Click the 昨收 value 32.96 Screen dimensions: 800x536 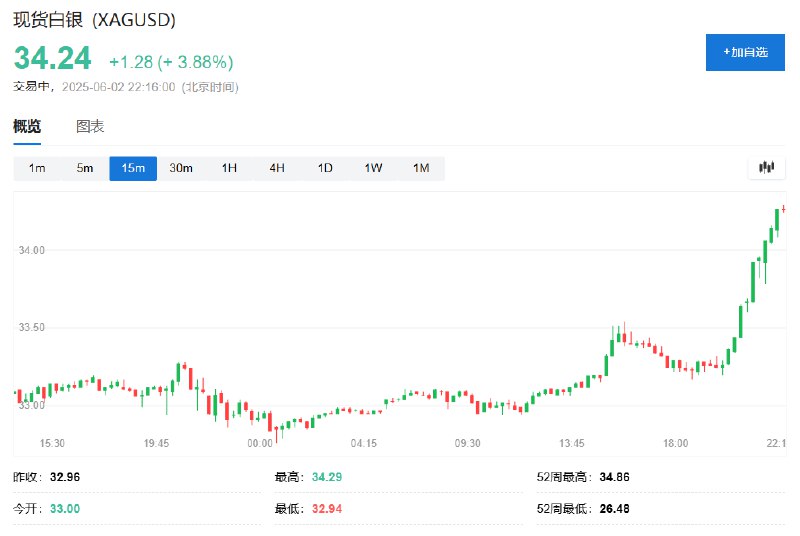coord(65,477)
